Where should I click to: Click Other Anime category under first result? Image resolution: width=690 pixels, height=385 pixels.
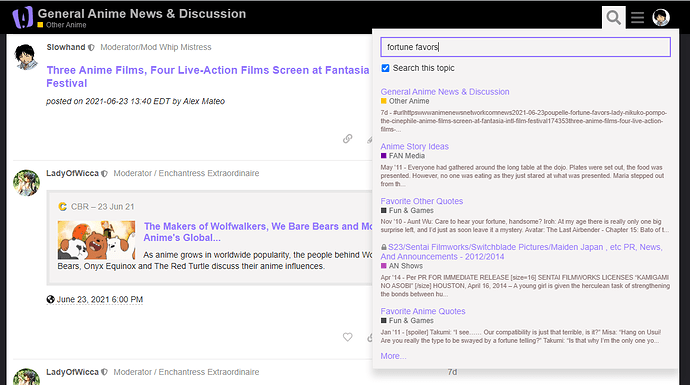405,101
